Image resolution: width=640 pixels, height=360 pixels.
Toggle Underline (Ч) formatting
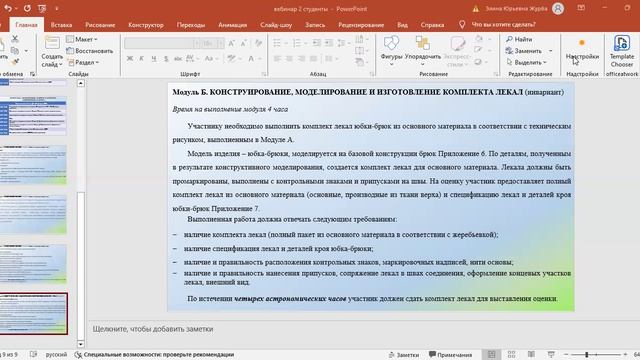[x=154, y=59]
